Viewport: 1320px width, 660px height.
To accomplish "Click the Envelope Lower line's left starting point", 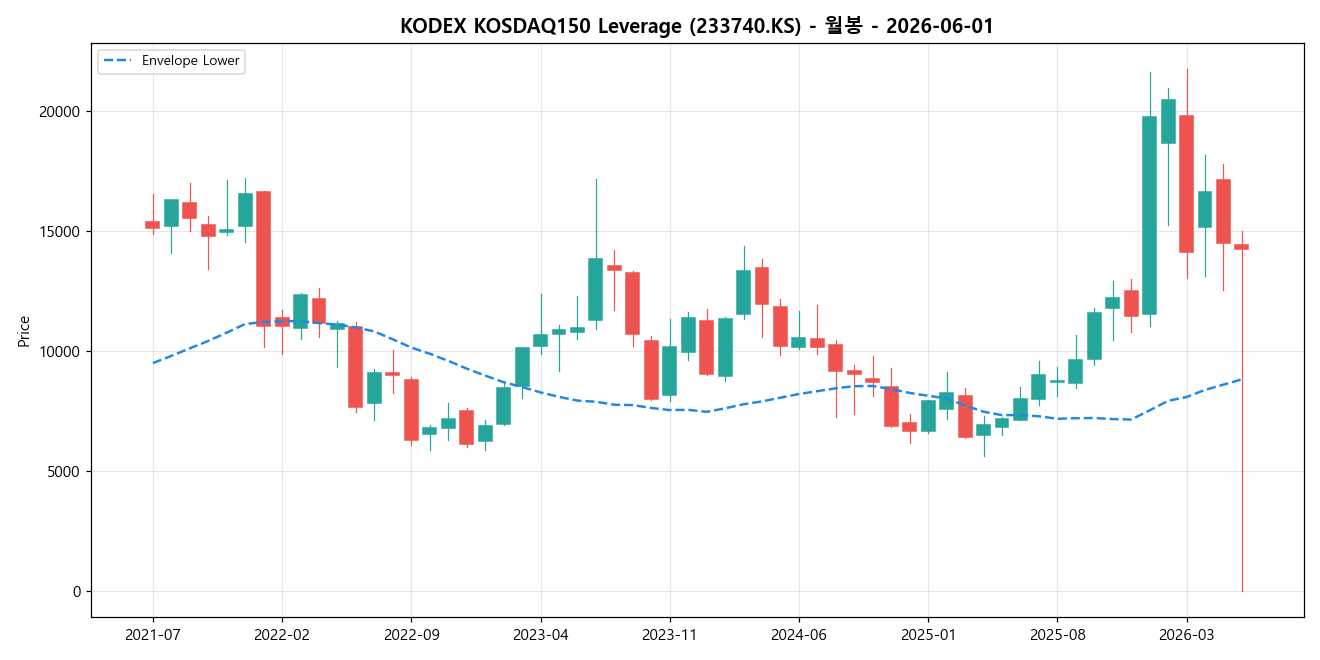I will coord(153,363).
